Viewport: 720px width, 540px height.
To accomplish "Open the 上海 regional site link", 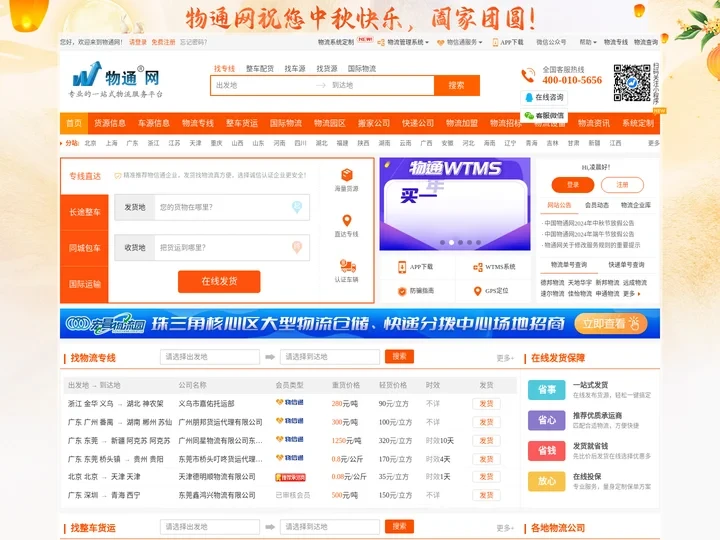I will (111, 143).
